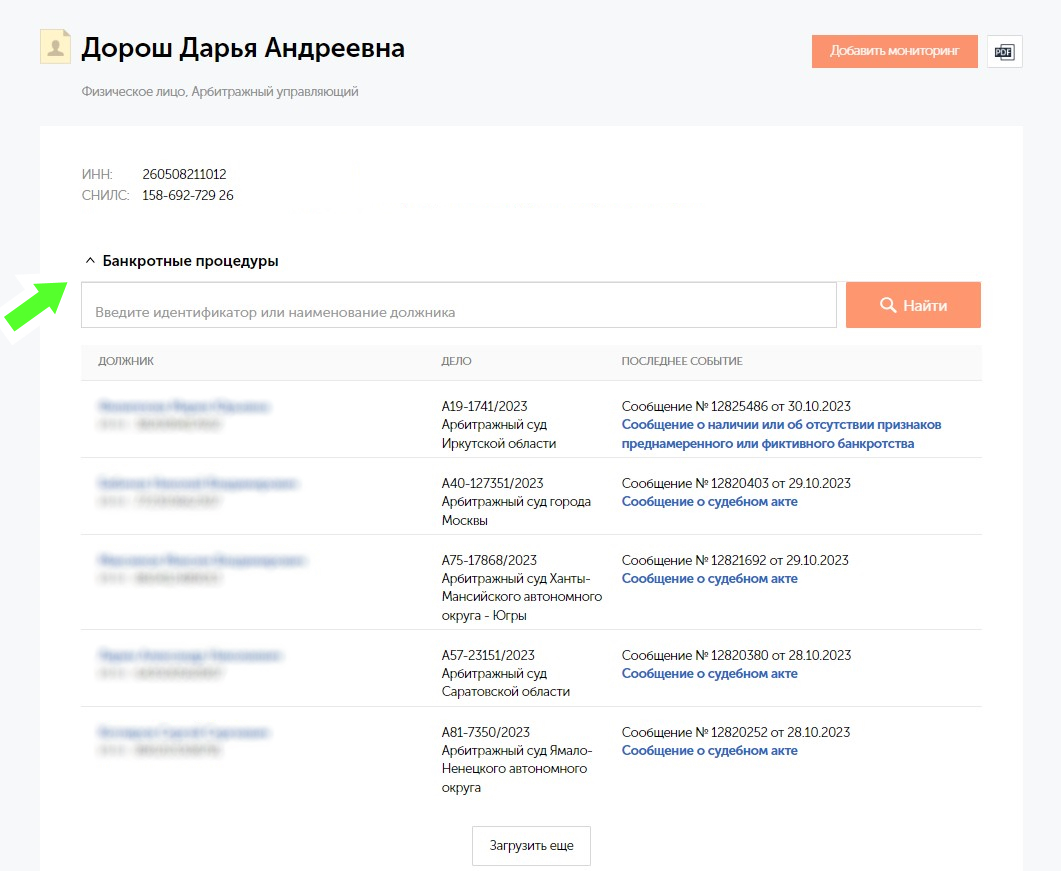The height and width of the screenshot is (871, 1061).
Task: Open the debtor name in case А40-127351/2023 row
Action: click(x=198, y=484)
